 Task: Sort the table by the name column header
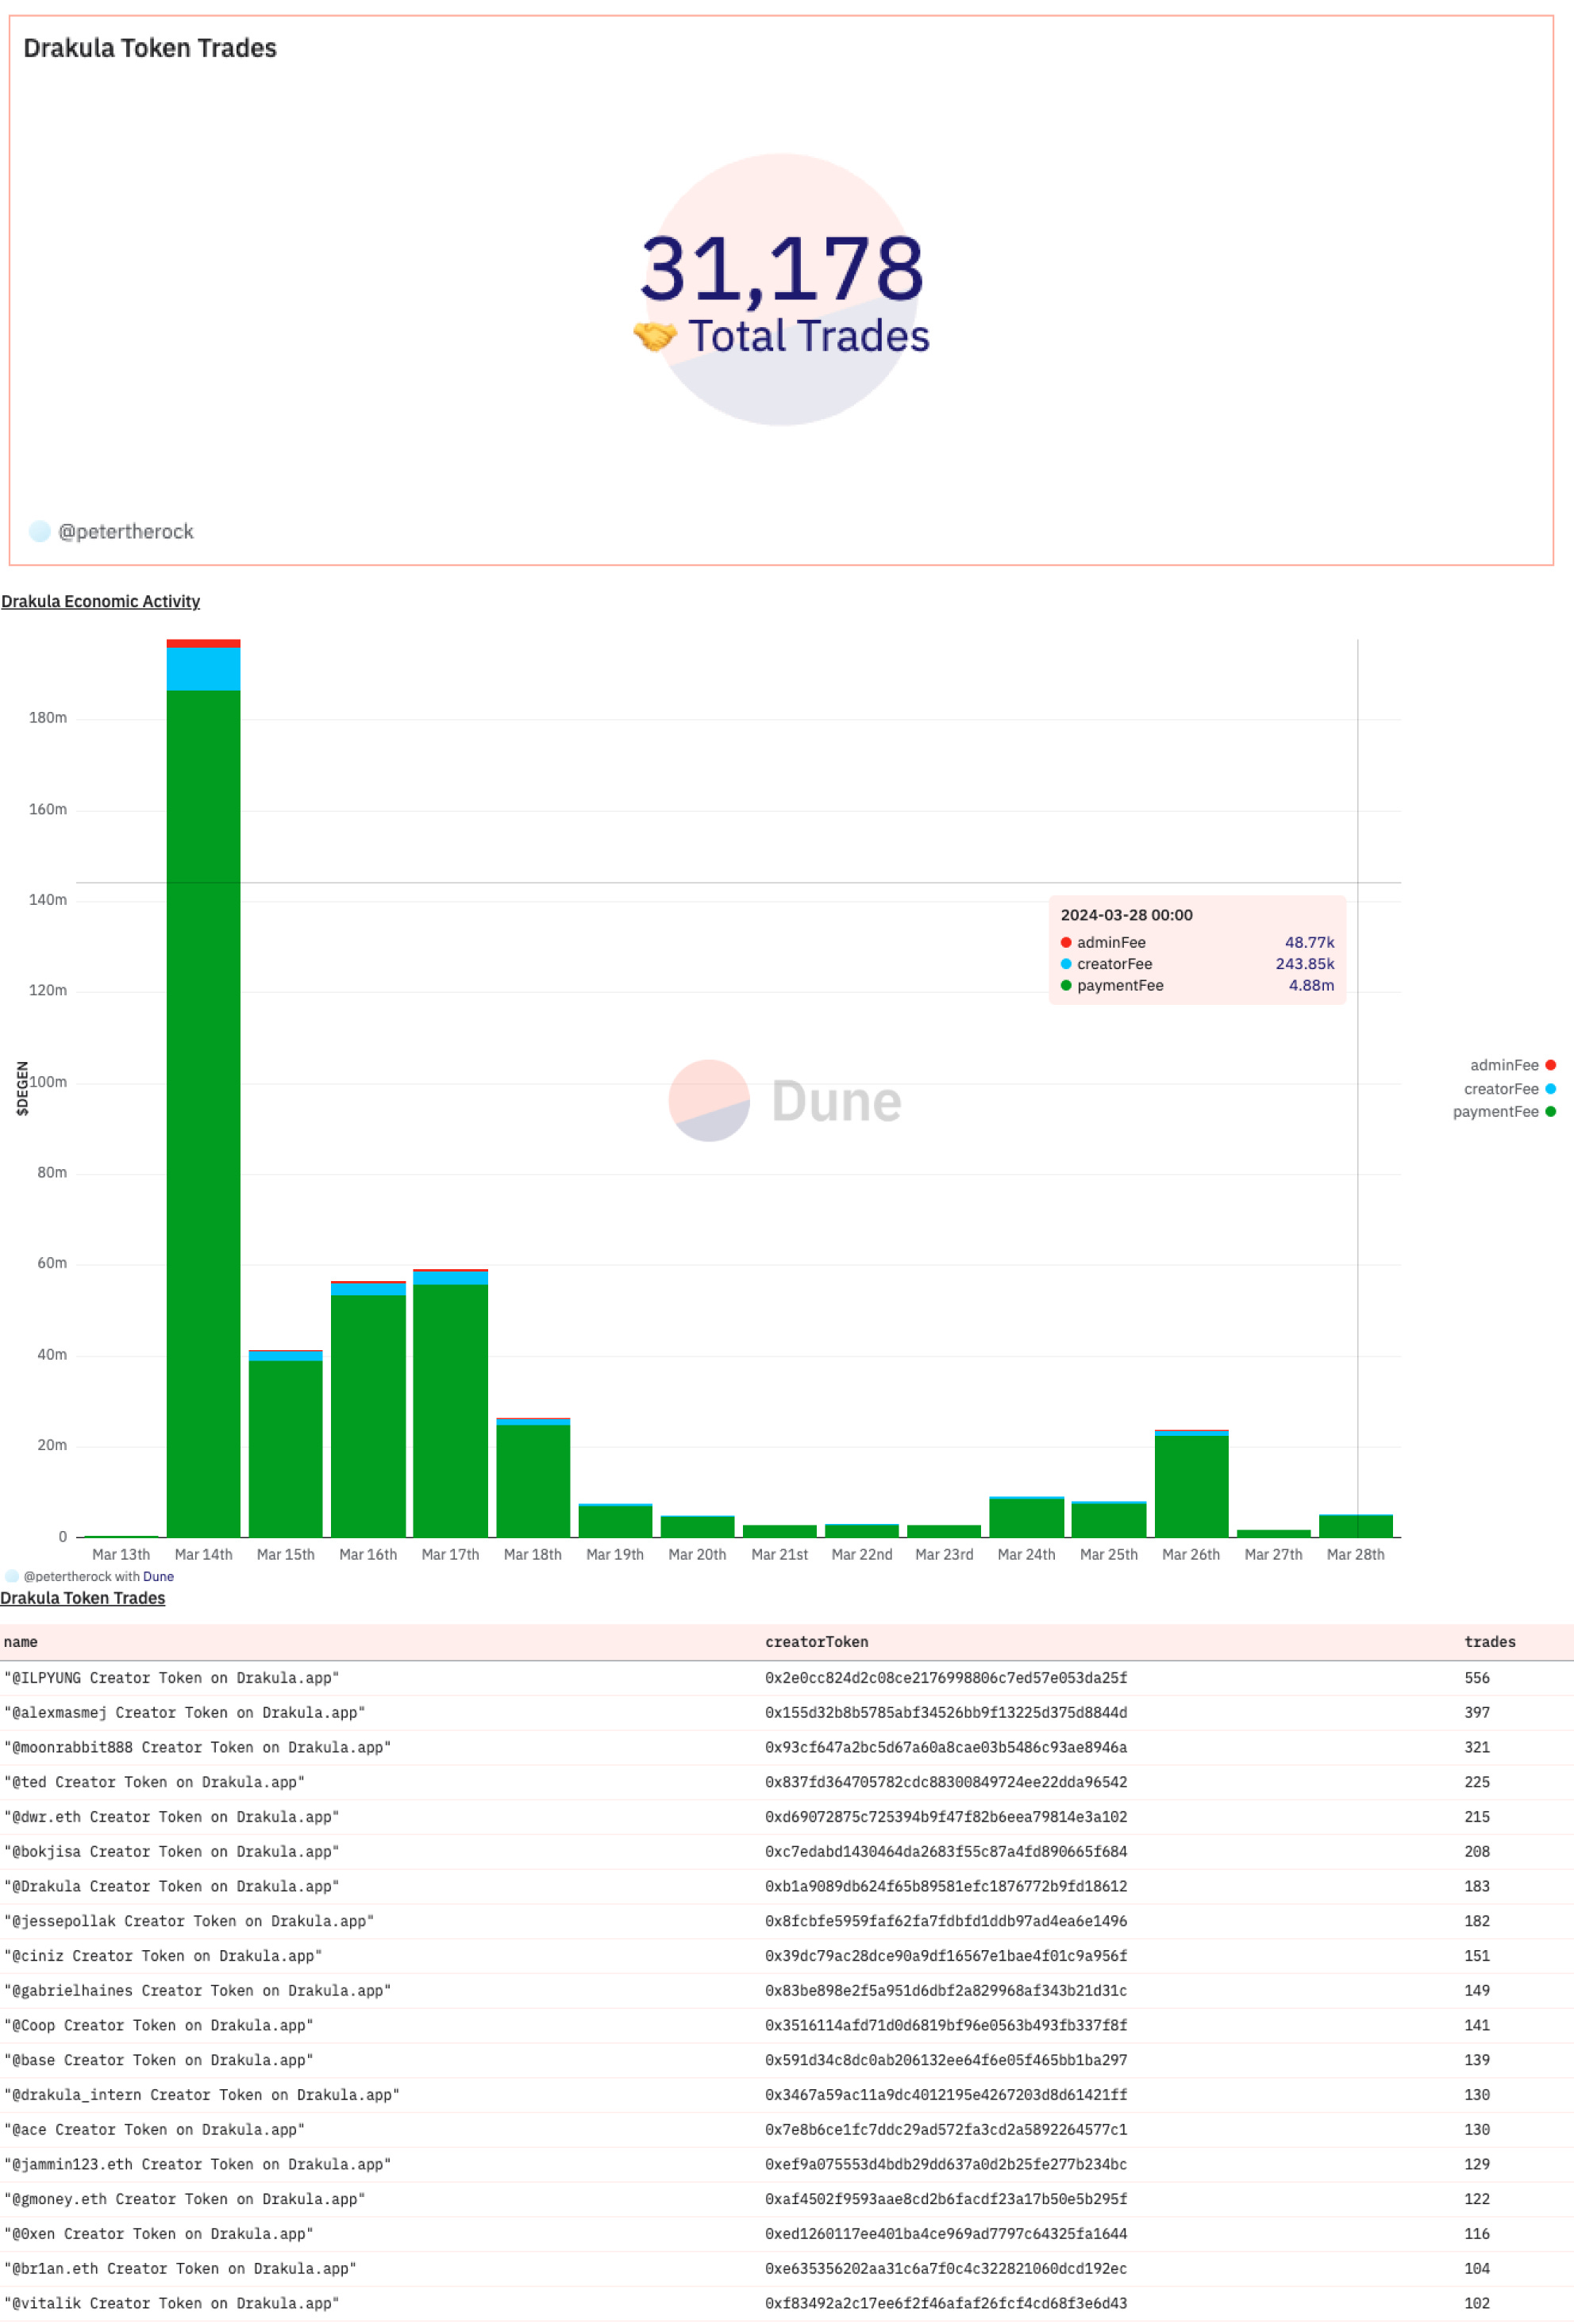pos(21,1642)
